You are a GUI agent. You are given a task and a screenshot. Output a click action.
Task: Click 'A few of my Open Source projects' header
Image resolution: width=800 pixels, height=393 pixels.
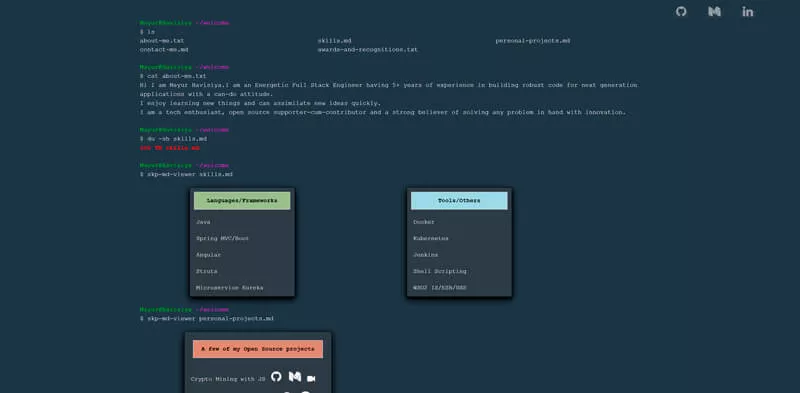point(258,349)
